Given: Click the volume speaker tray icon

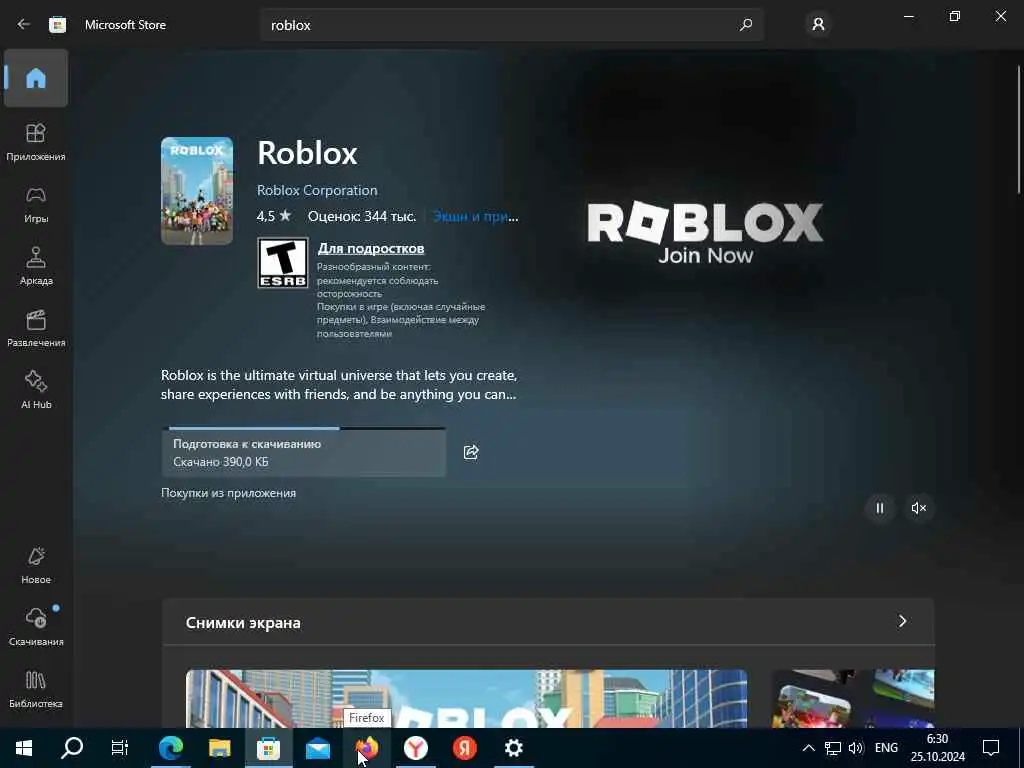Looking at the screenshot, I should click(x=856, y=748).
